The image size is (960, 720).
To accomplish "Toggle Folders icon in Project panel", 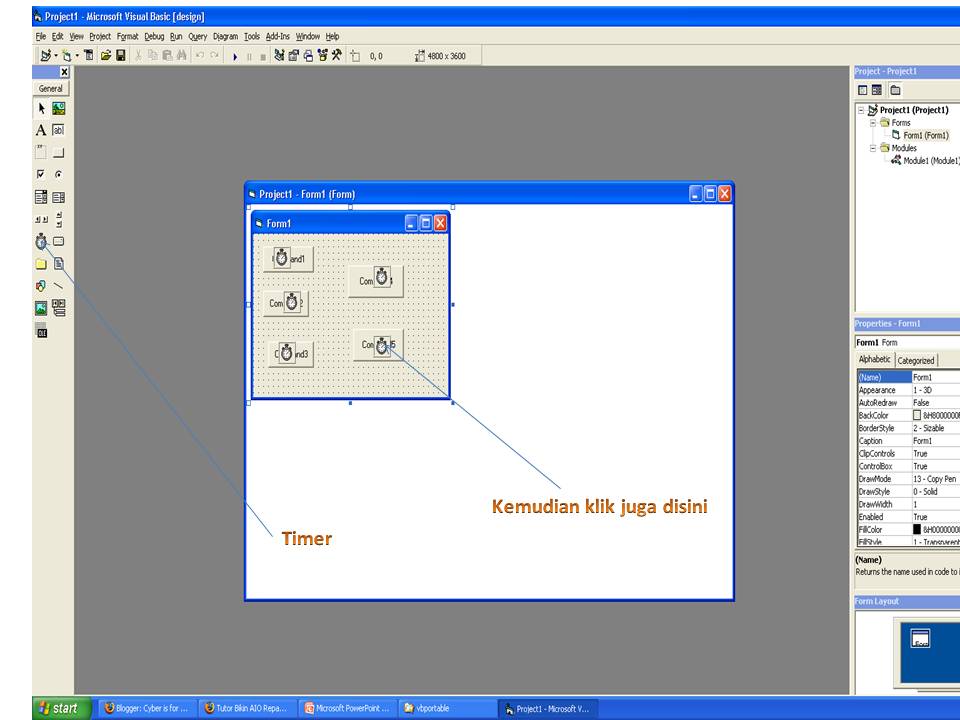I will 895,90.
